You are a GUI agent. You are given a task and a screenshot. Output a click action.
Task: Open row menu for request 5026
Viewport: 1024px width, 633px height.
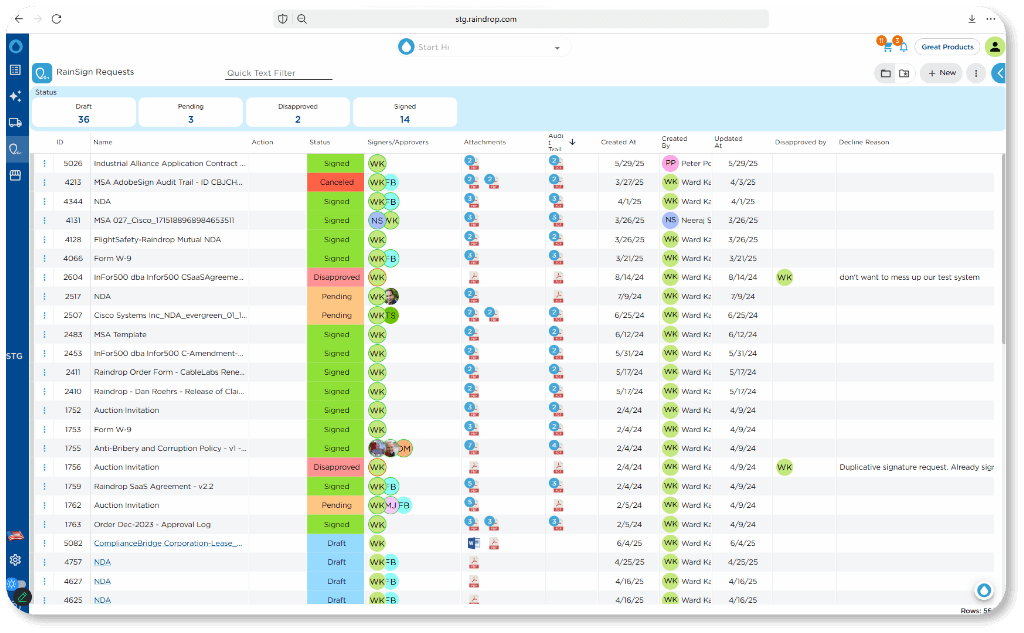tap(44, 163)
